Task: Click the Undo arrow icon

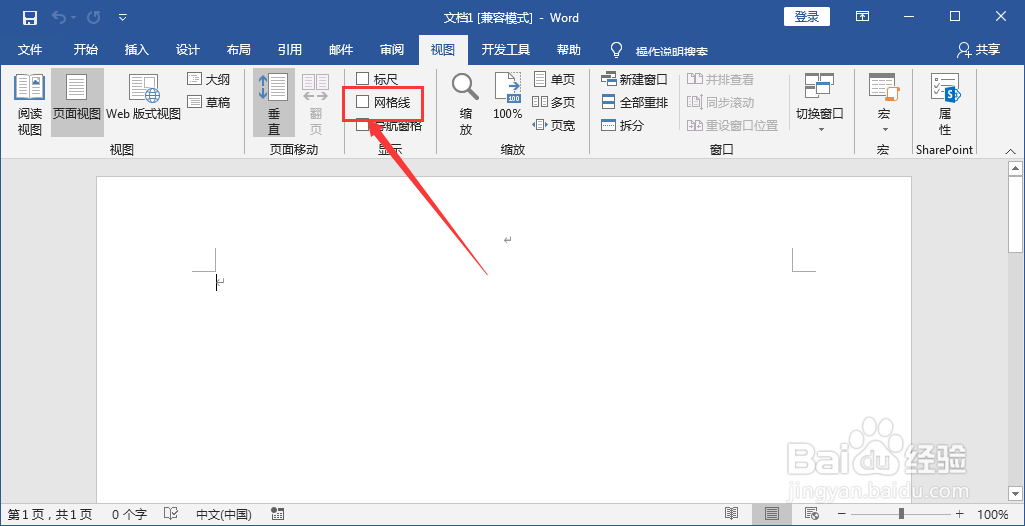Action: click(x=59, y=18)
